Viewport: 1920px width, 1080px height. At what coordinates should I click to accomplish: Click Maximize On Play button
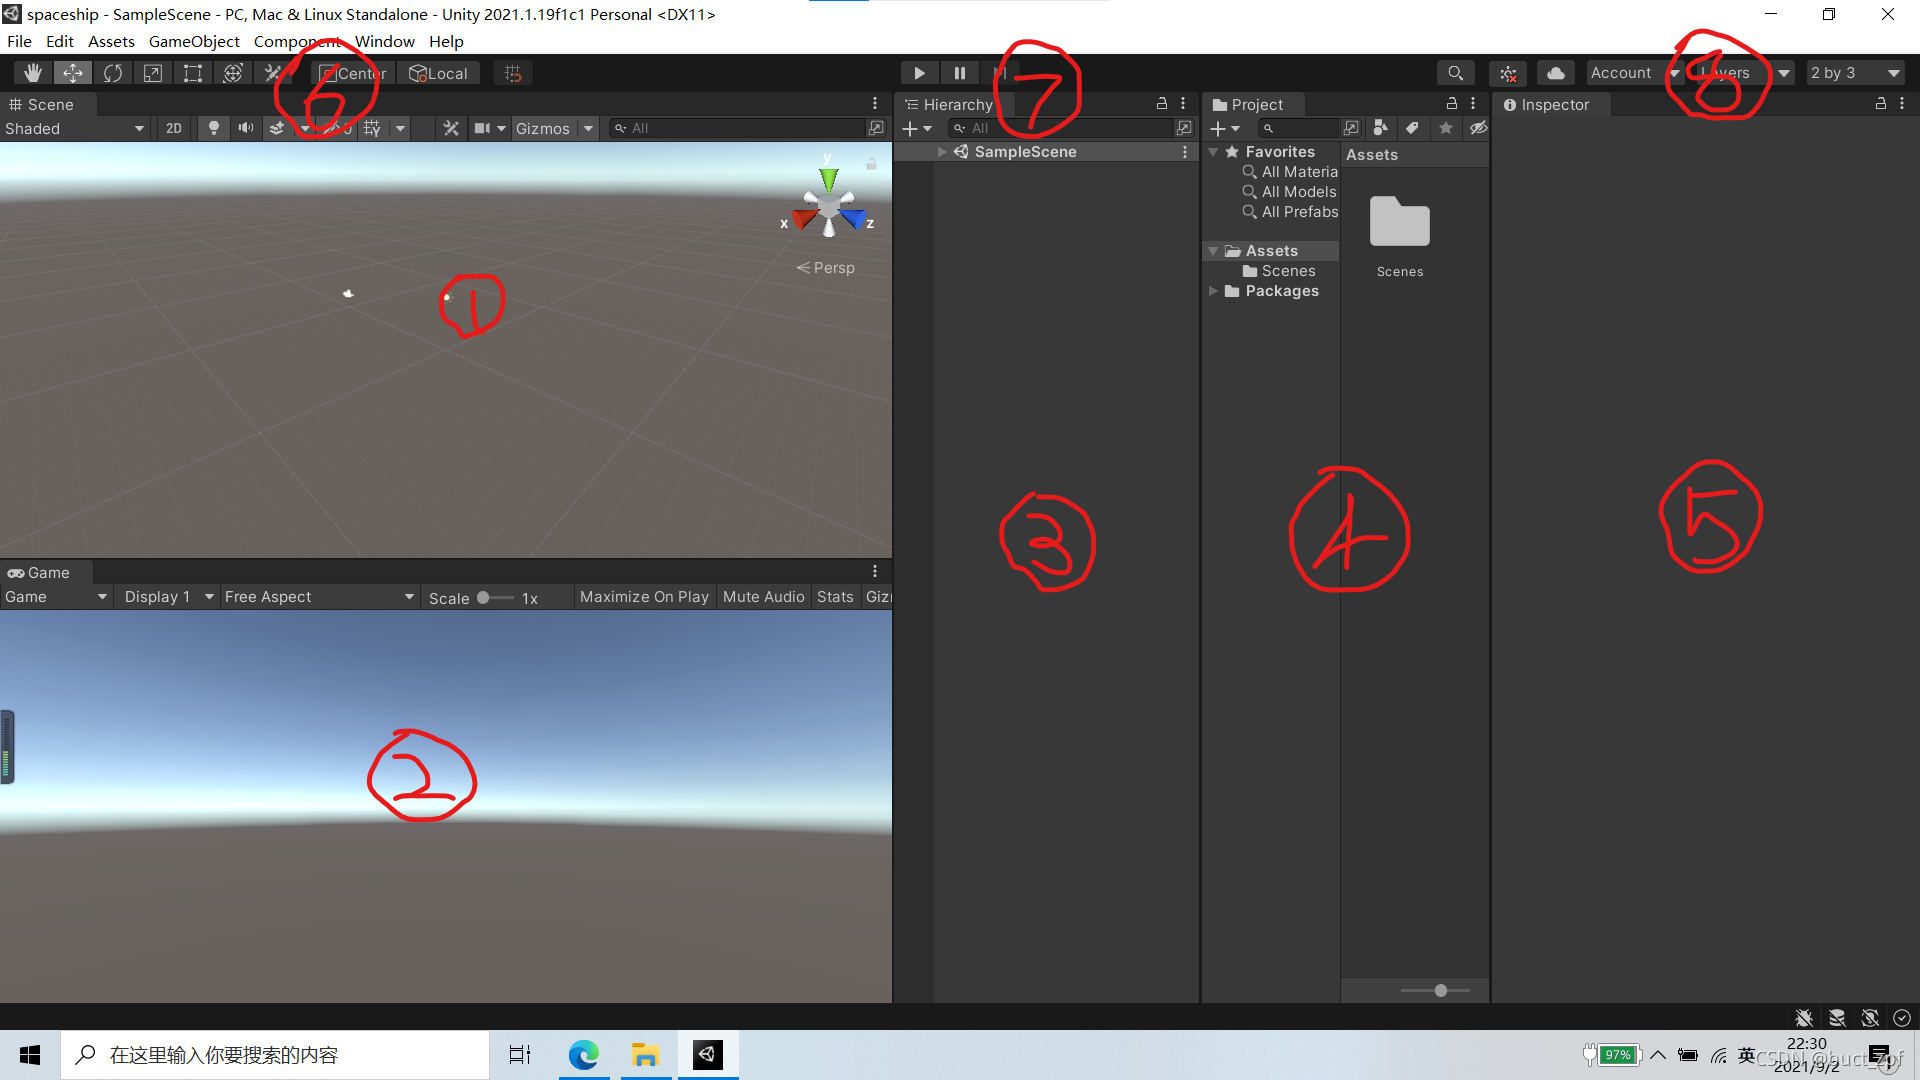click(644, 597)
